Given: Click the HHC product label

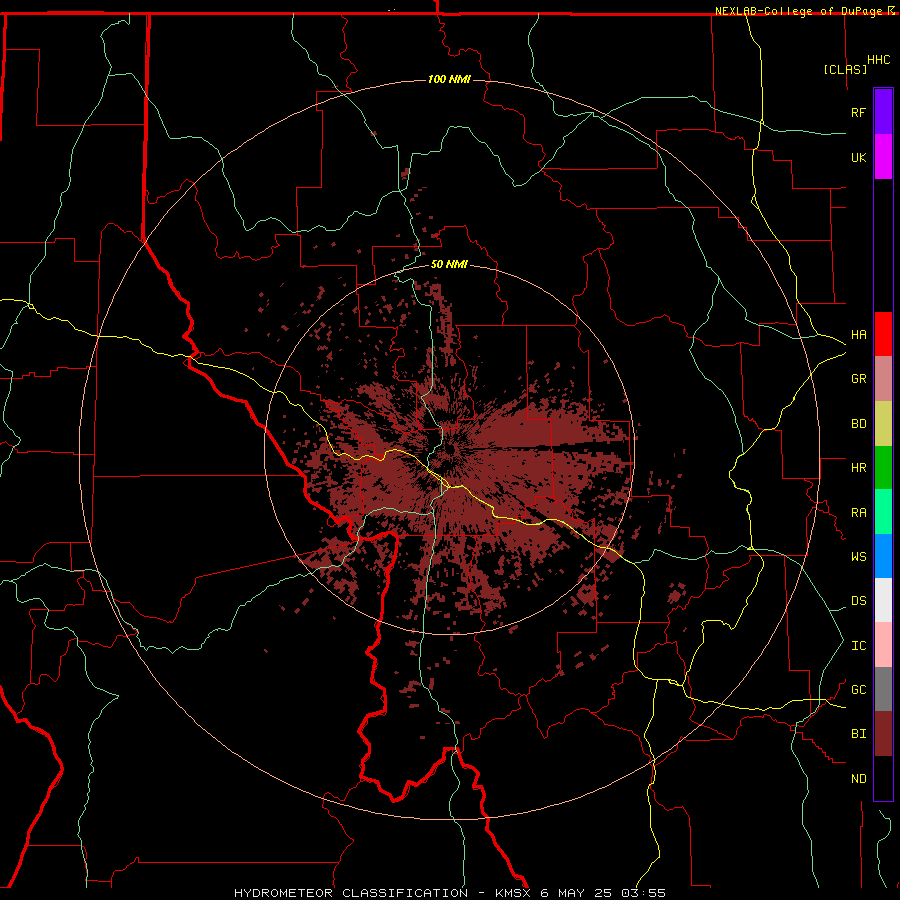Looking at the screenshot, I should 879,60.
